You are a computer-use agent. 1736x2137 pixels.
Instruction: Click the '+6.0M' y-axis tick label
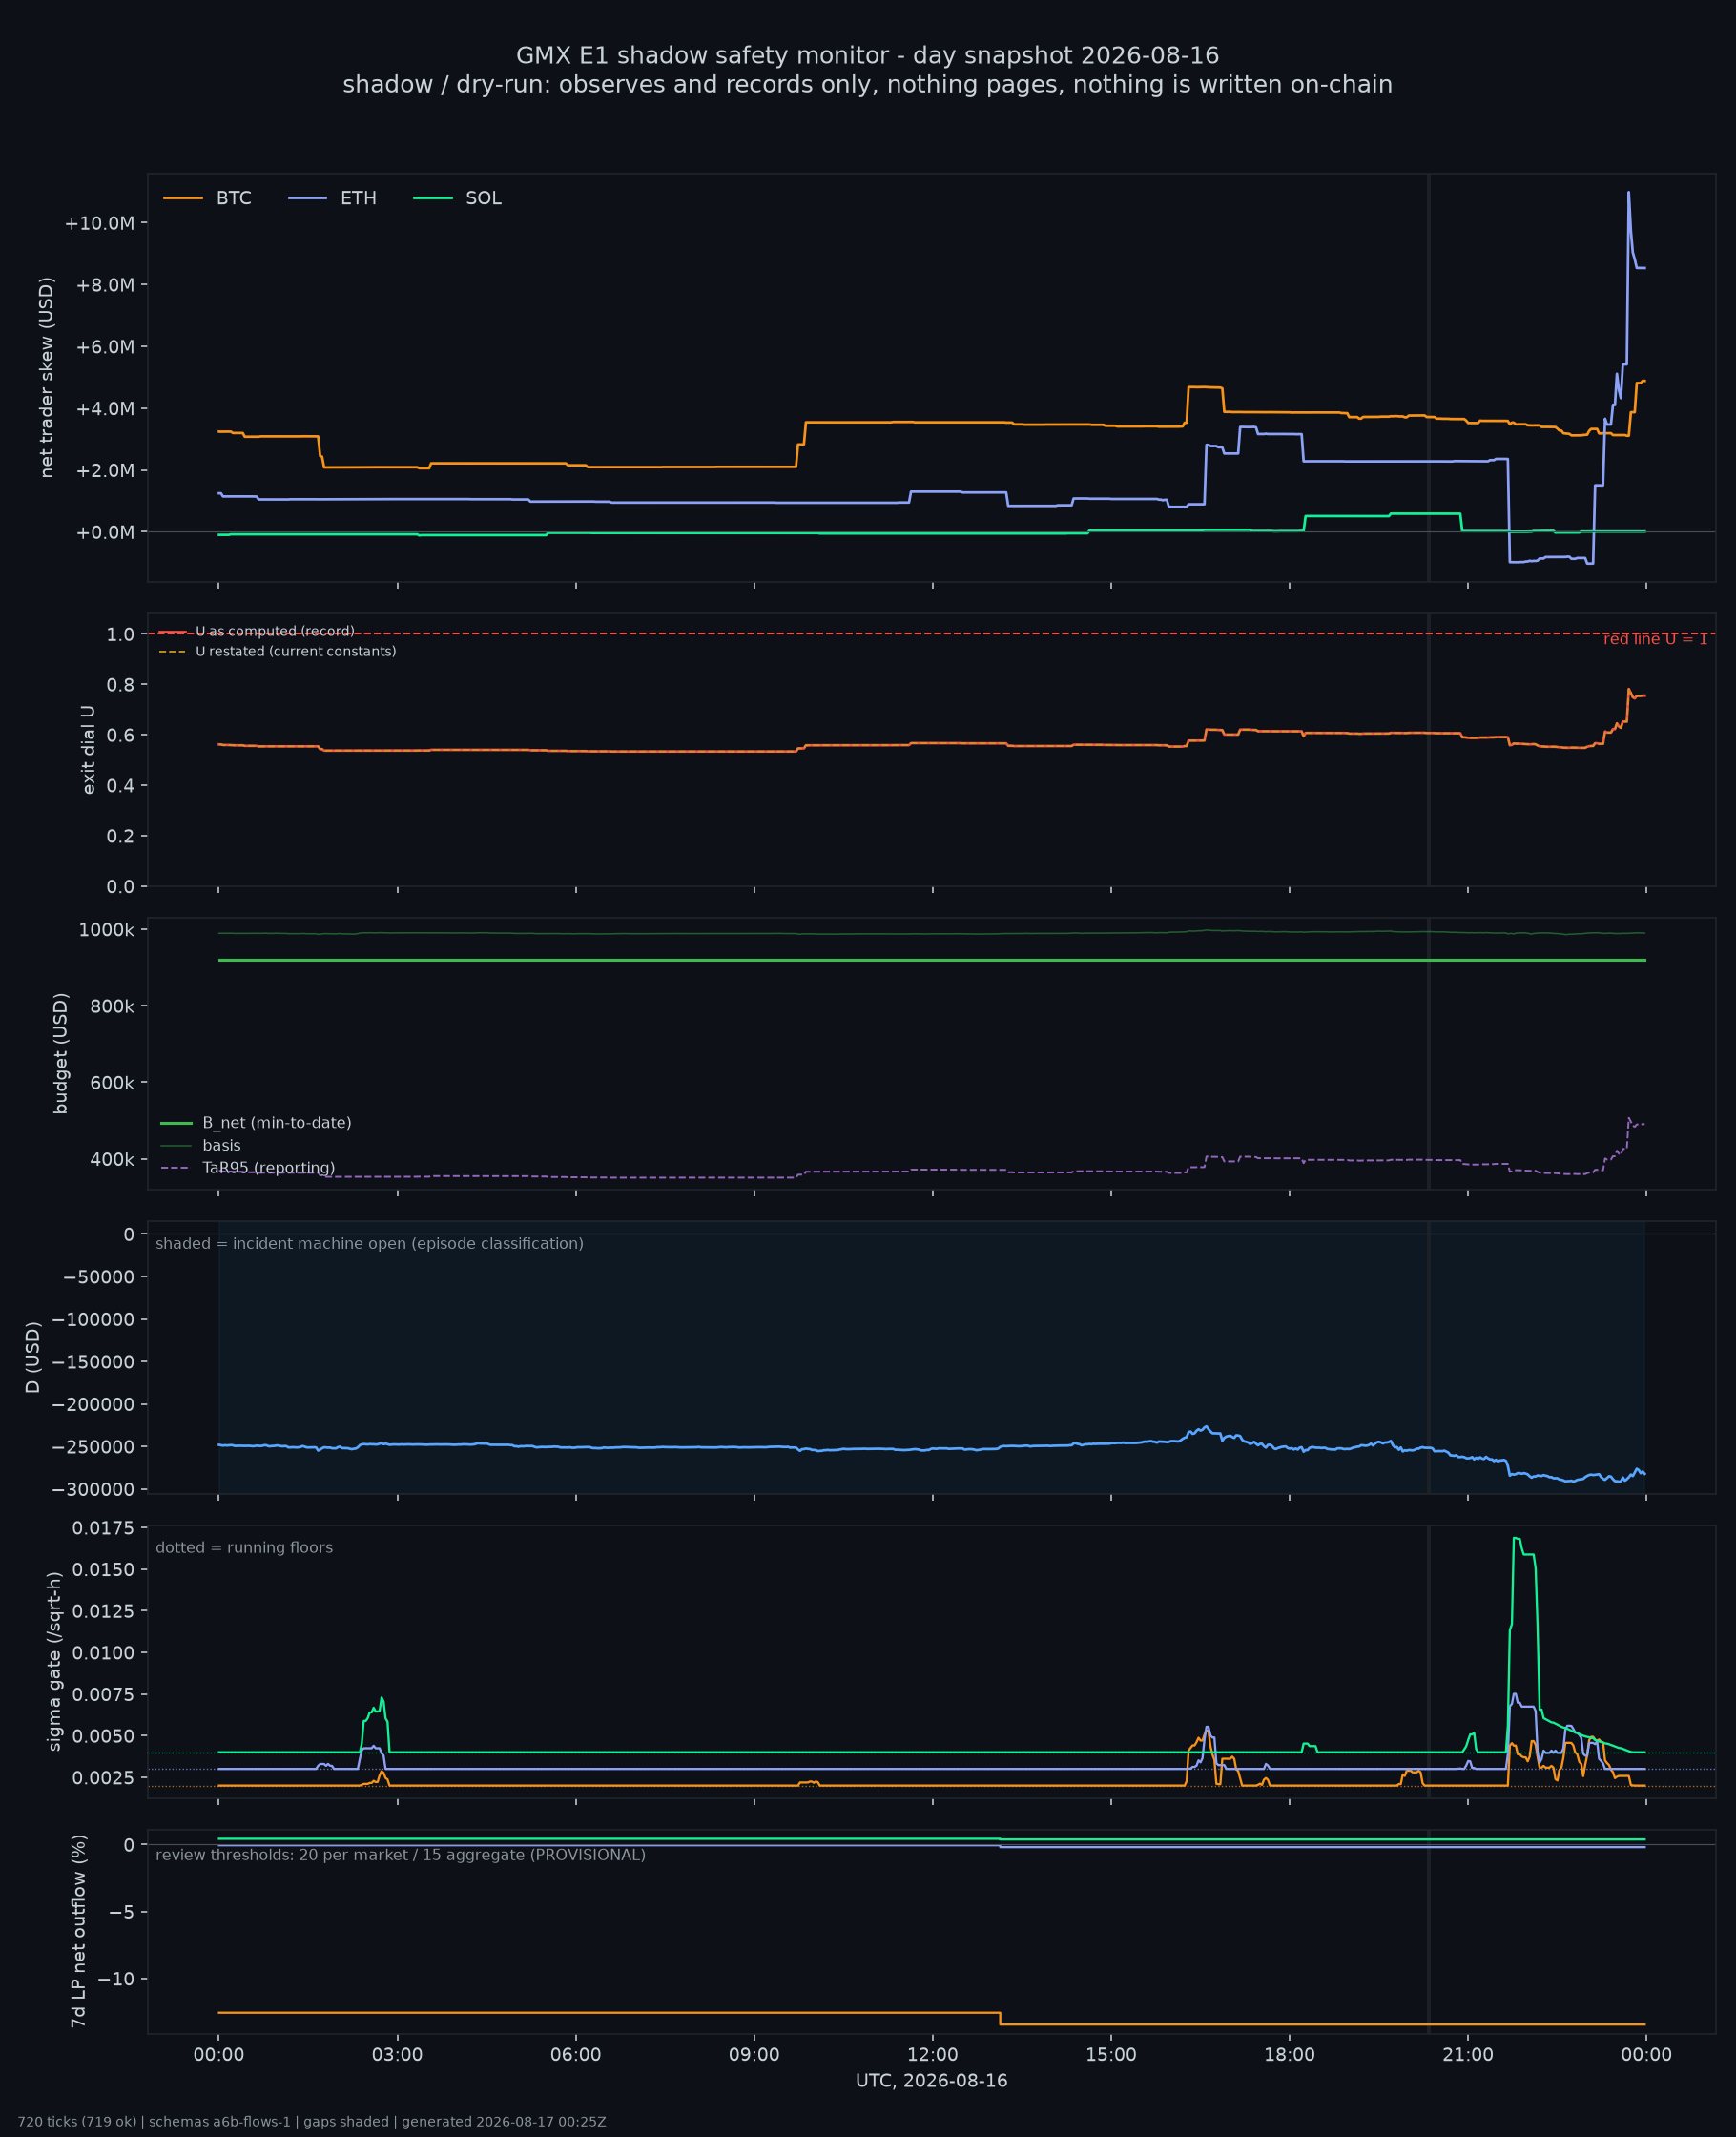[x=105, y=347]
